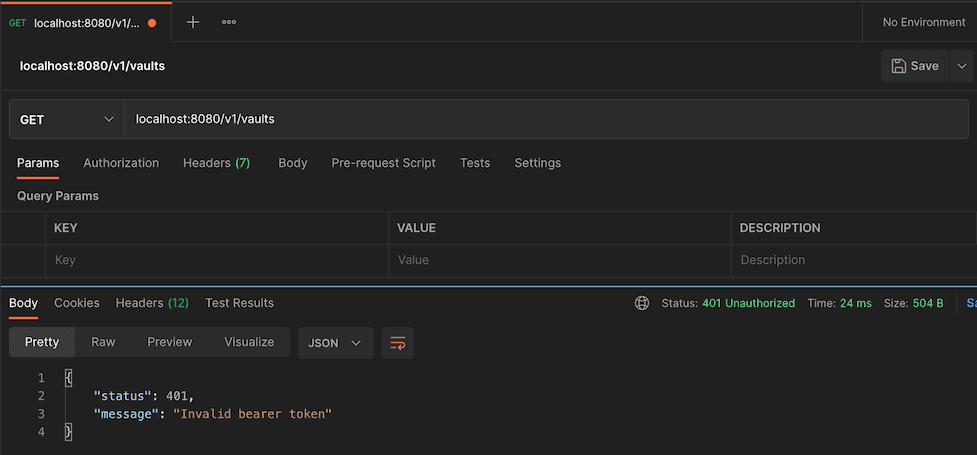Open the GET method dropdown

coord(67,119)
